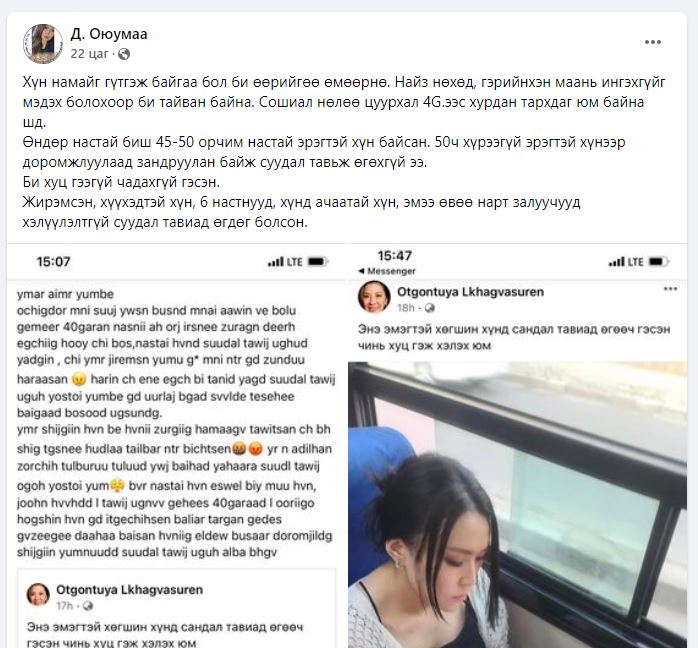Click the post text beginning Хүн намайг гүтгэж
This screenshot has width=698, height=648.
click(x=344, y=152)
